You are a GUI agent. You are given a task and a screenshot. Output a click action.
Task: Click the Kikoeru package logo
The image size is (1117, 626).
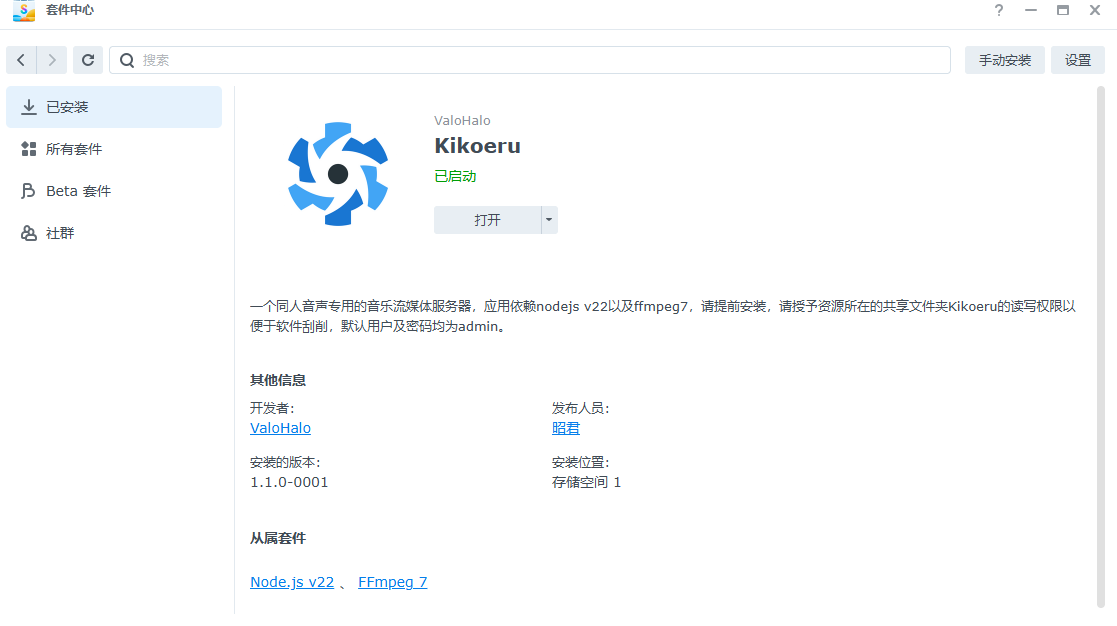tap(338, 174)
